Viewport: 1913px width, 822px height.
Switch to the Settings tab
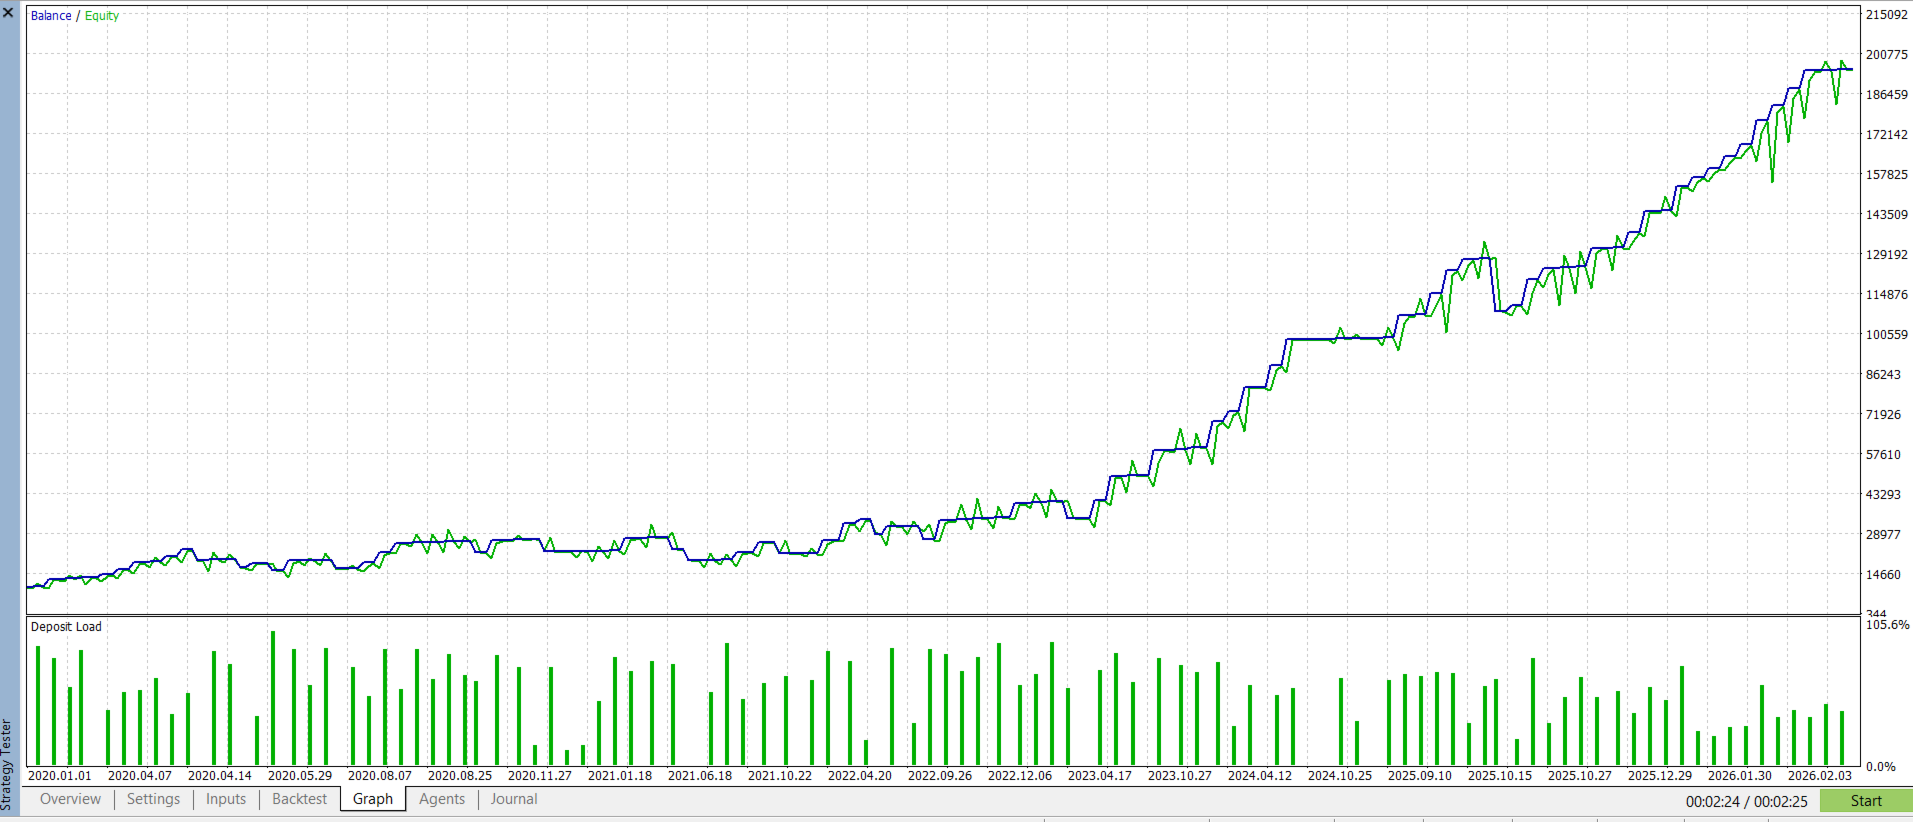coord(153,799)
